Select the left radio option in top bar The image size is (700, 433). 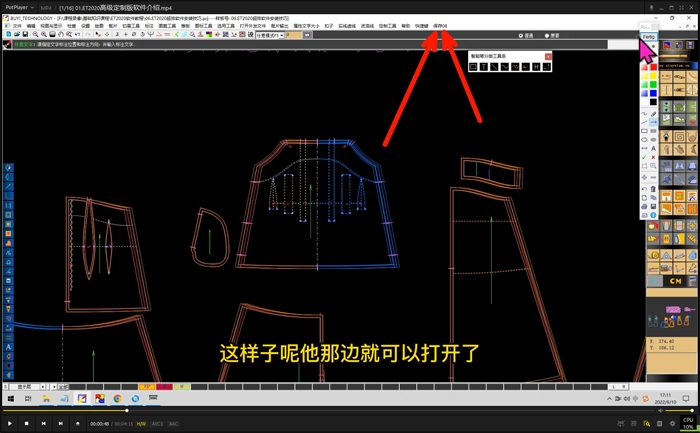click(521, 36)
